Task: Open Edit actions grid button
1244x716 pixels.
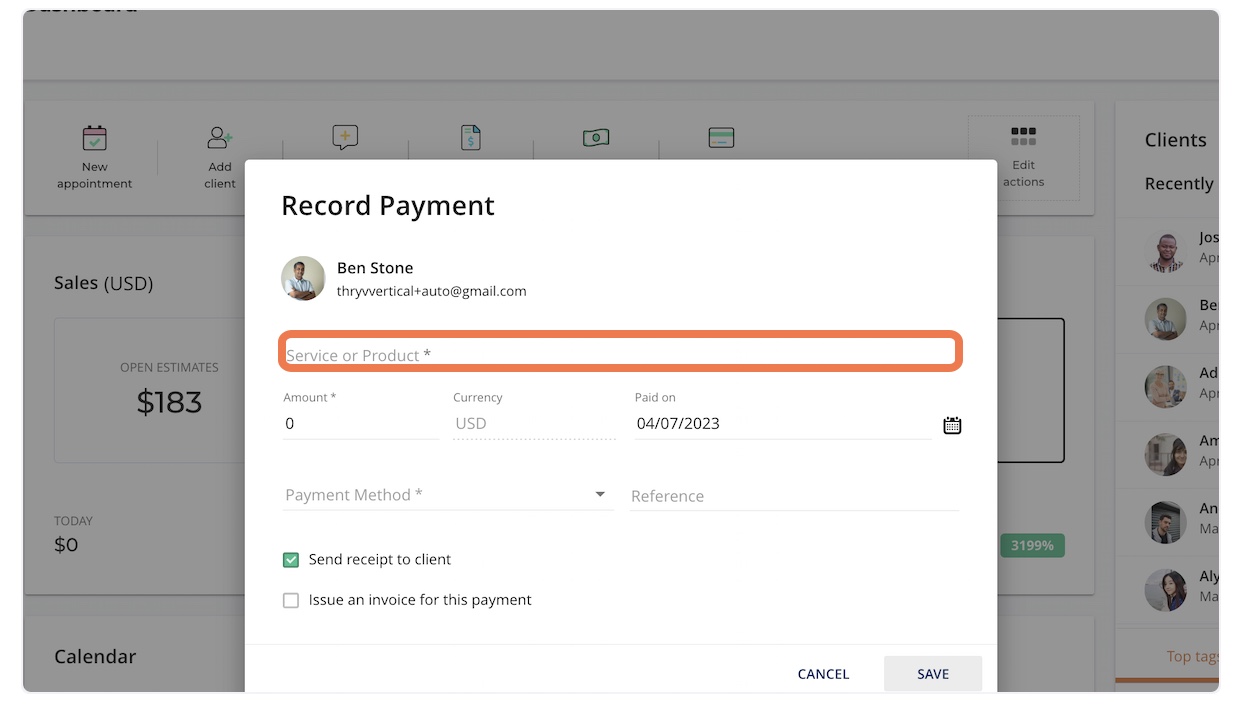Action: click(1023, 158)
